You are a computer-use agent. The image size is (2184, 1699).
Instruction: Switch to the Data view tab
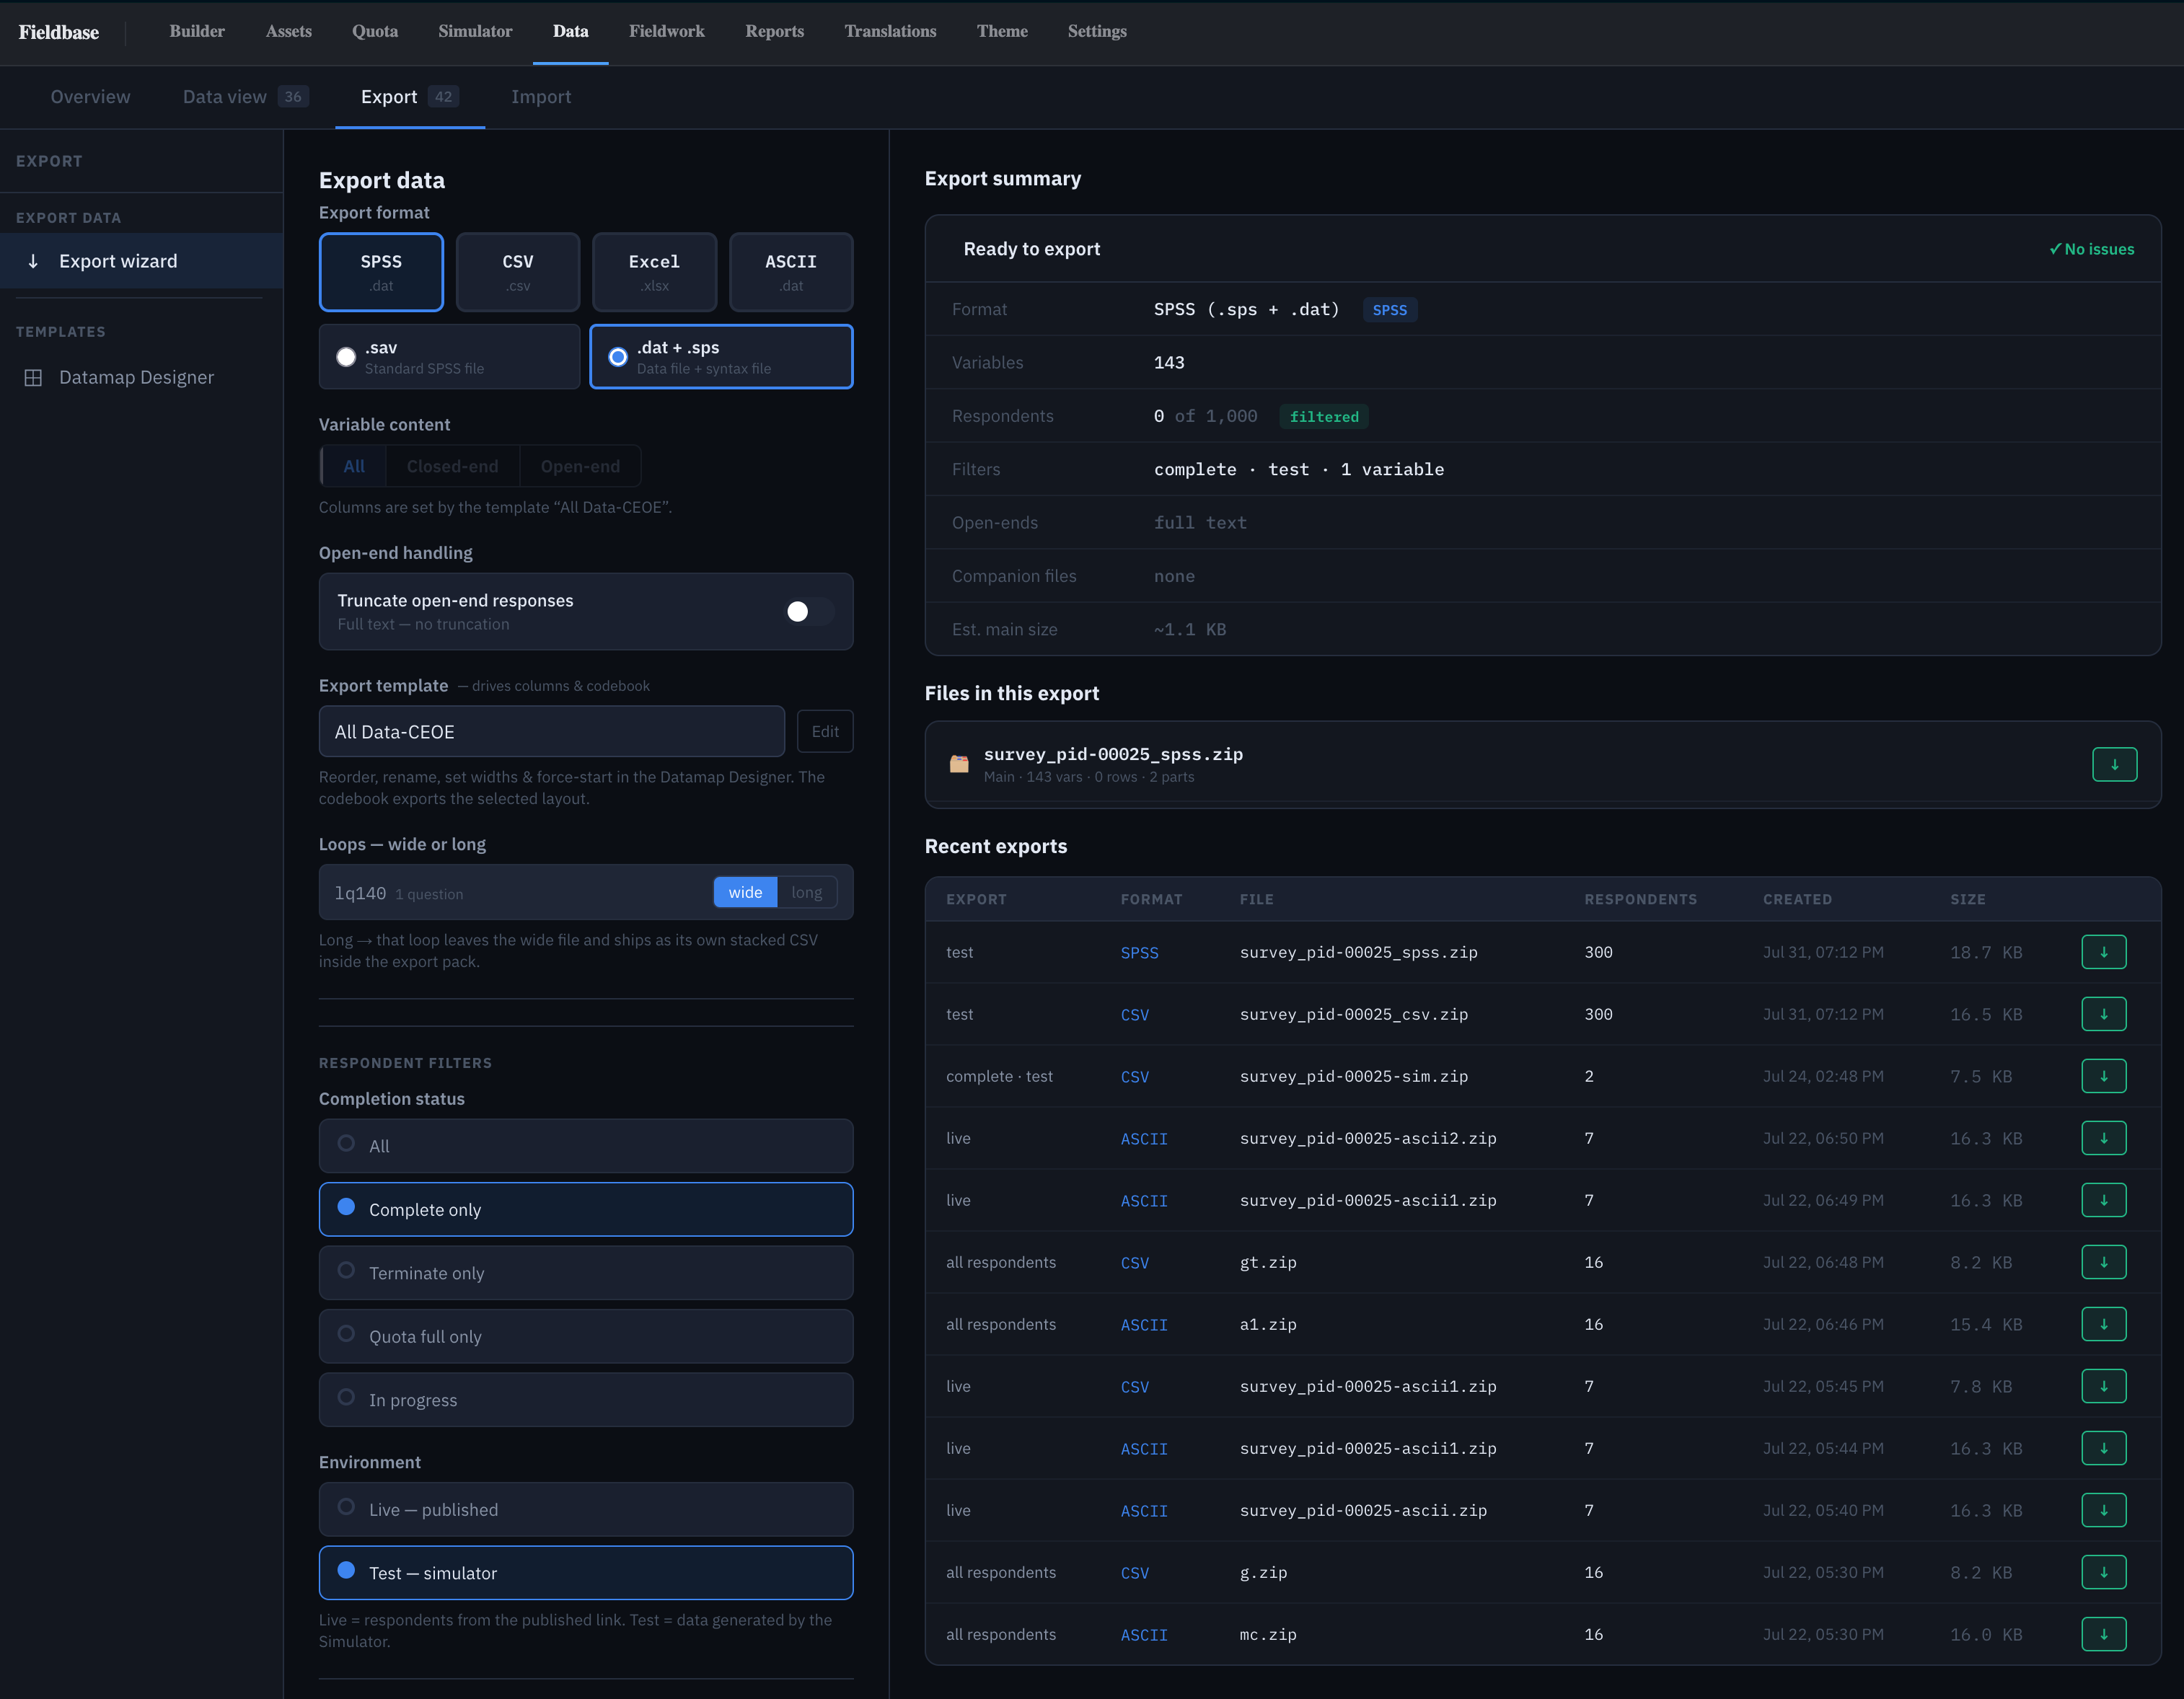point(245,97)
